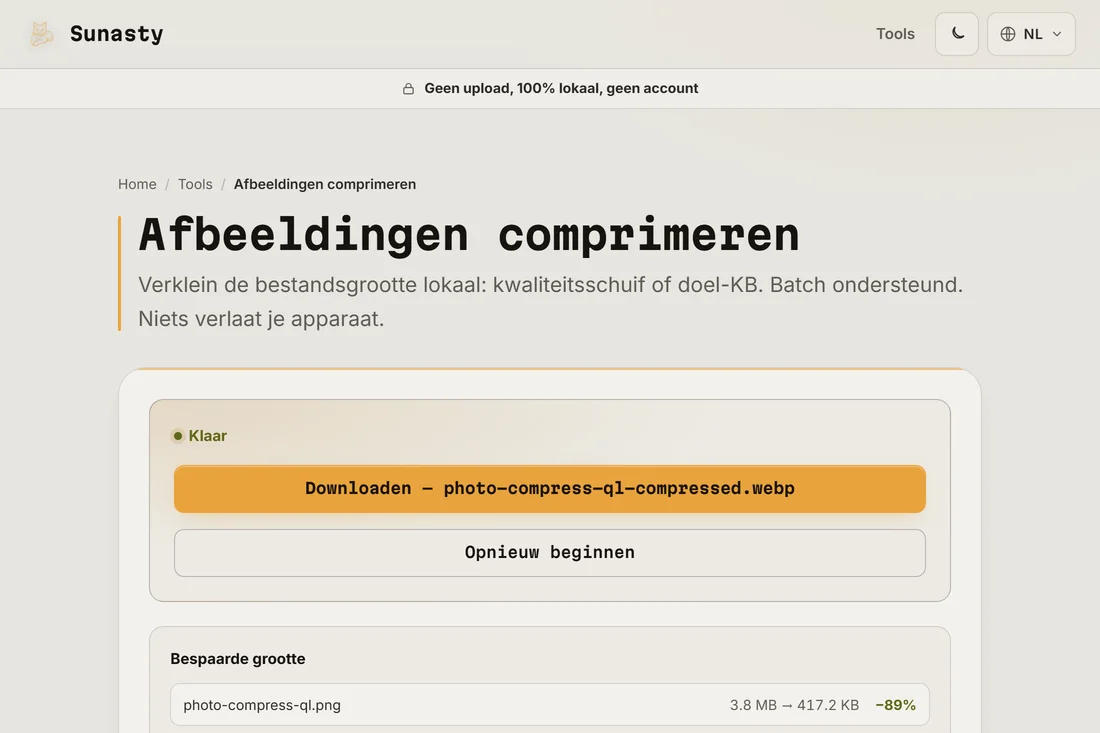
Task: Click the green Klaar status dot
Action: tap(177, 436)
